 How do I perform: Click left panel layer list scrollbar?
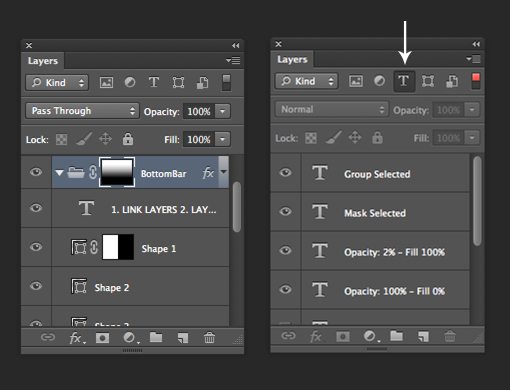click(237, 207)
